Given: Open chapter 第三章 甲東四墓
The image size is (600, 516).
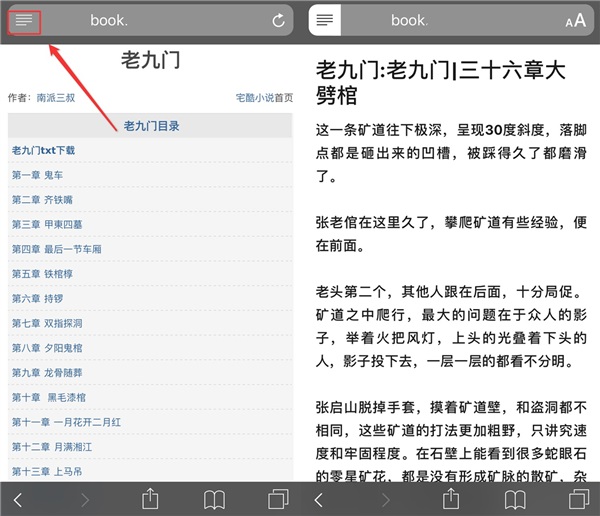Looking at the screenshot, I should click(x=47, y=225).
